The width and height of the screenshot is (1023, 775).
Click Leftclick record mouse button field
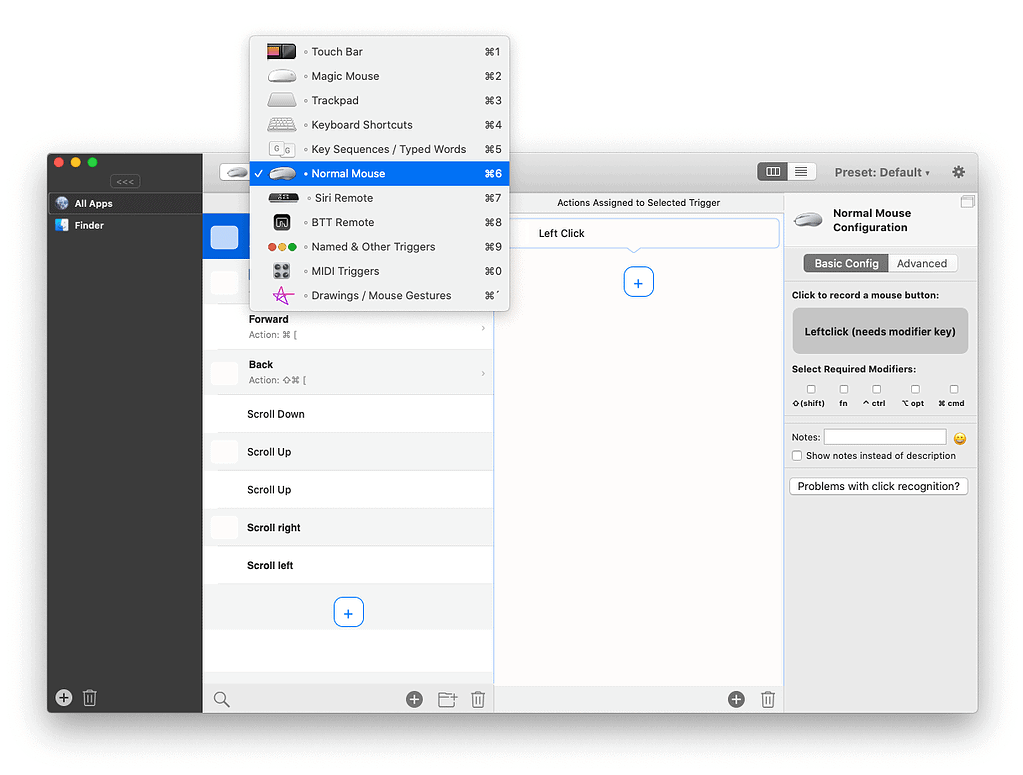pyautogui.click(x=879, y=331)
